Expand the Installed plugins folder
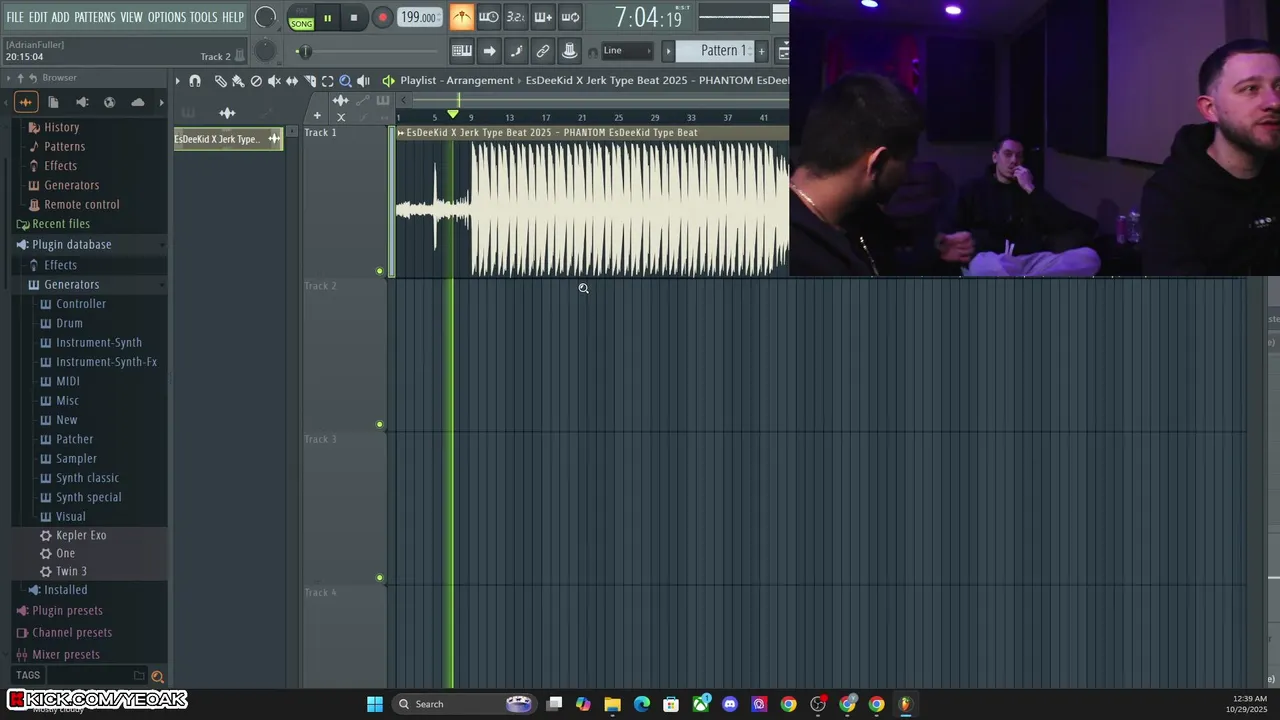The height and width of the screenshot is (720, 1280). (x=65, y=590)
